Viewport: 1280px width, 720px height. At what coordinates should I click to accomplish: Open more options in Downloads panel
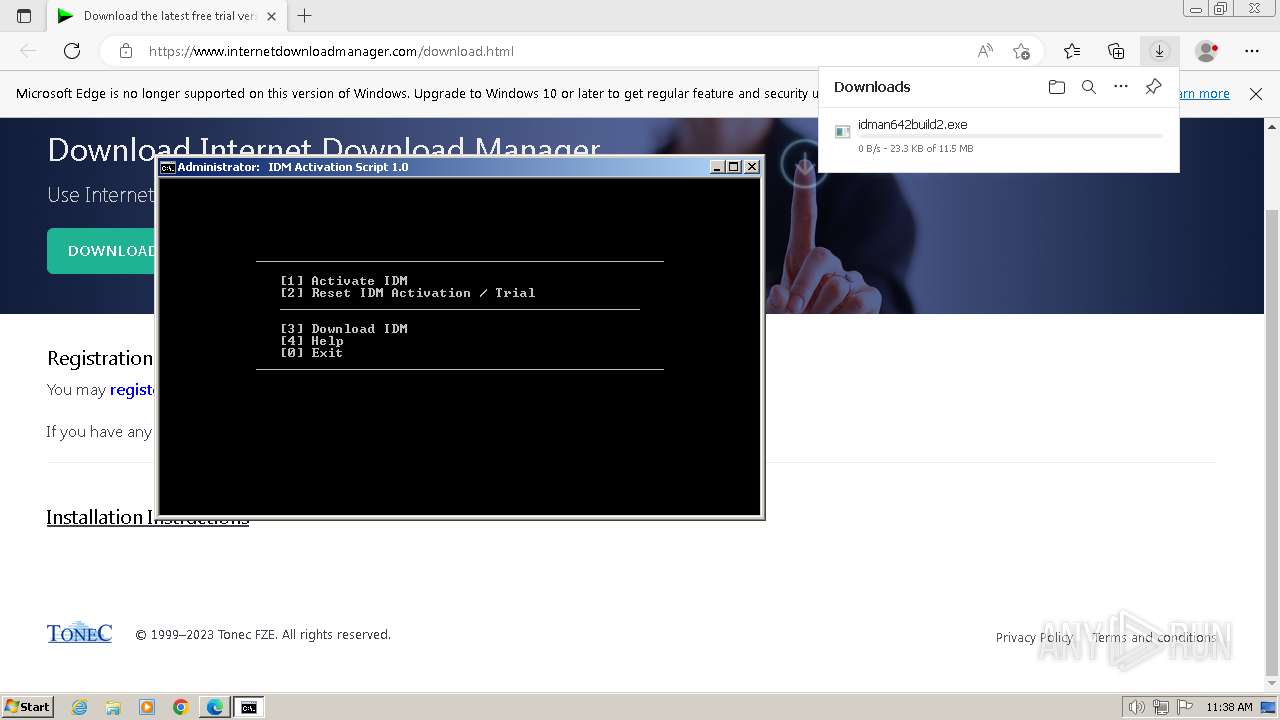point(1121,87)
